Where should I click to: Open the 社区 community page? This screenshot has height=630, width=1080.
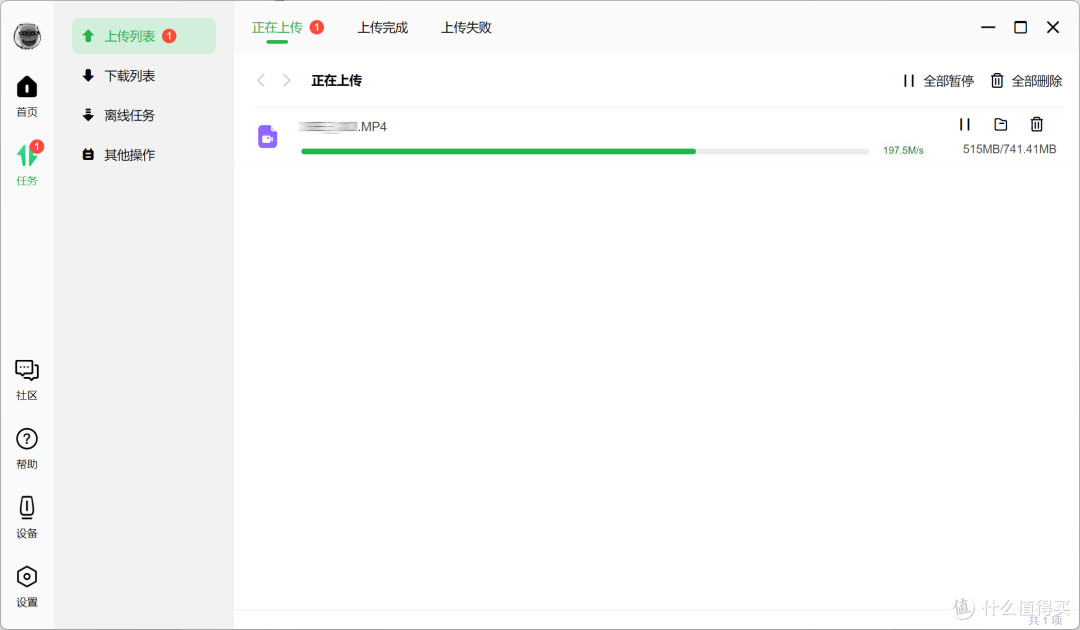tap(27, 380)
